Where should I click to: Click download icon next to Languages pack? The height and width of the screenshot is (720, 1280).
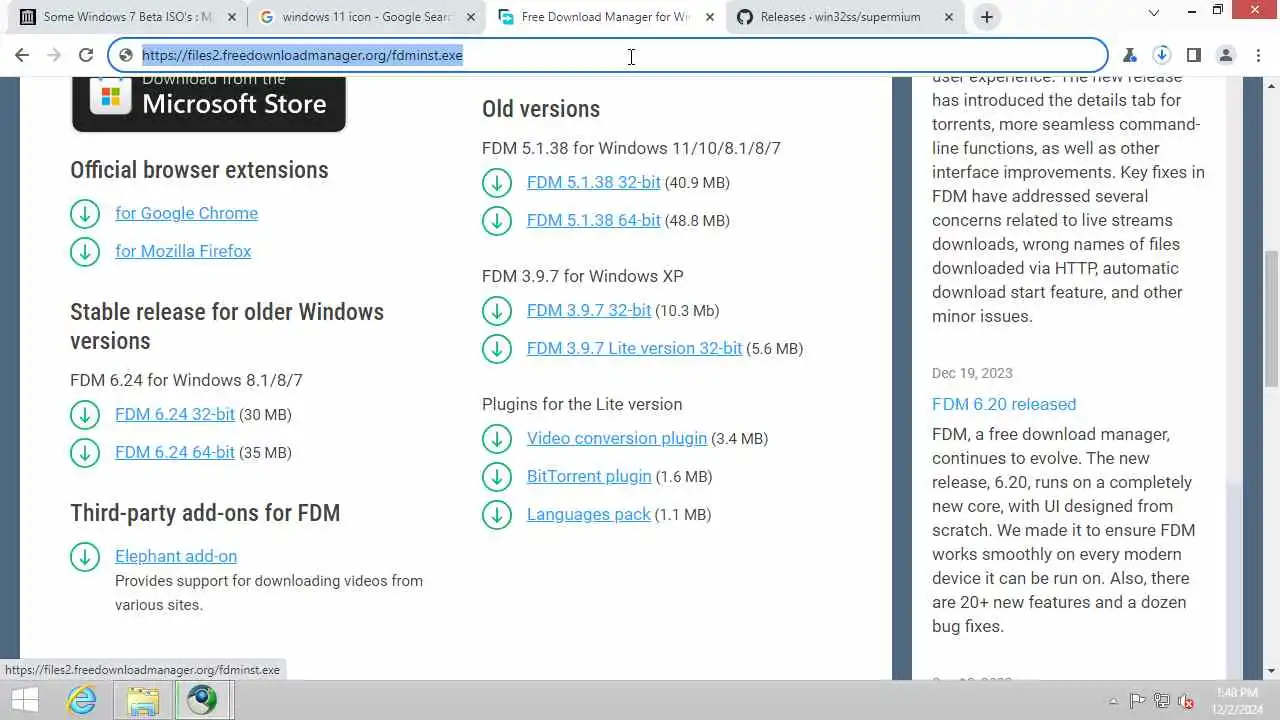(497, 514)
